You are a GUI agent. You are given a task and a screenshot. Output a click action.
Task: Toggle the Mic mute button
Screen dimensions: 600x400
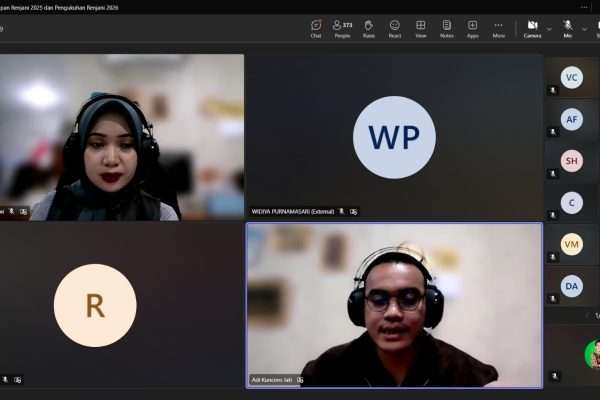pos(567,28)
